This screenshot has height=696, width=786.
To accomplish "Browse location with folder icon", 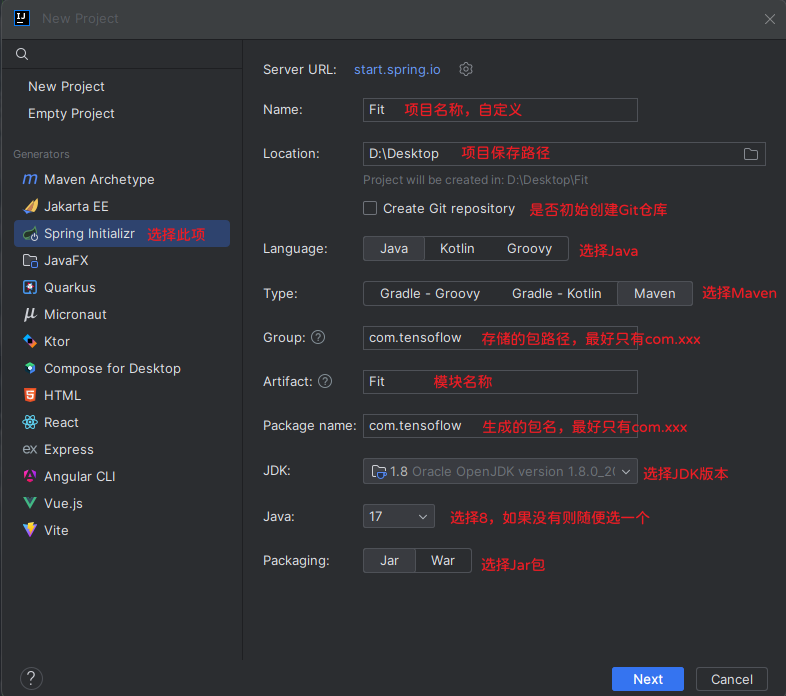I will pos(750,154).
